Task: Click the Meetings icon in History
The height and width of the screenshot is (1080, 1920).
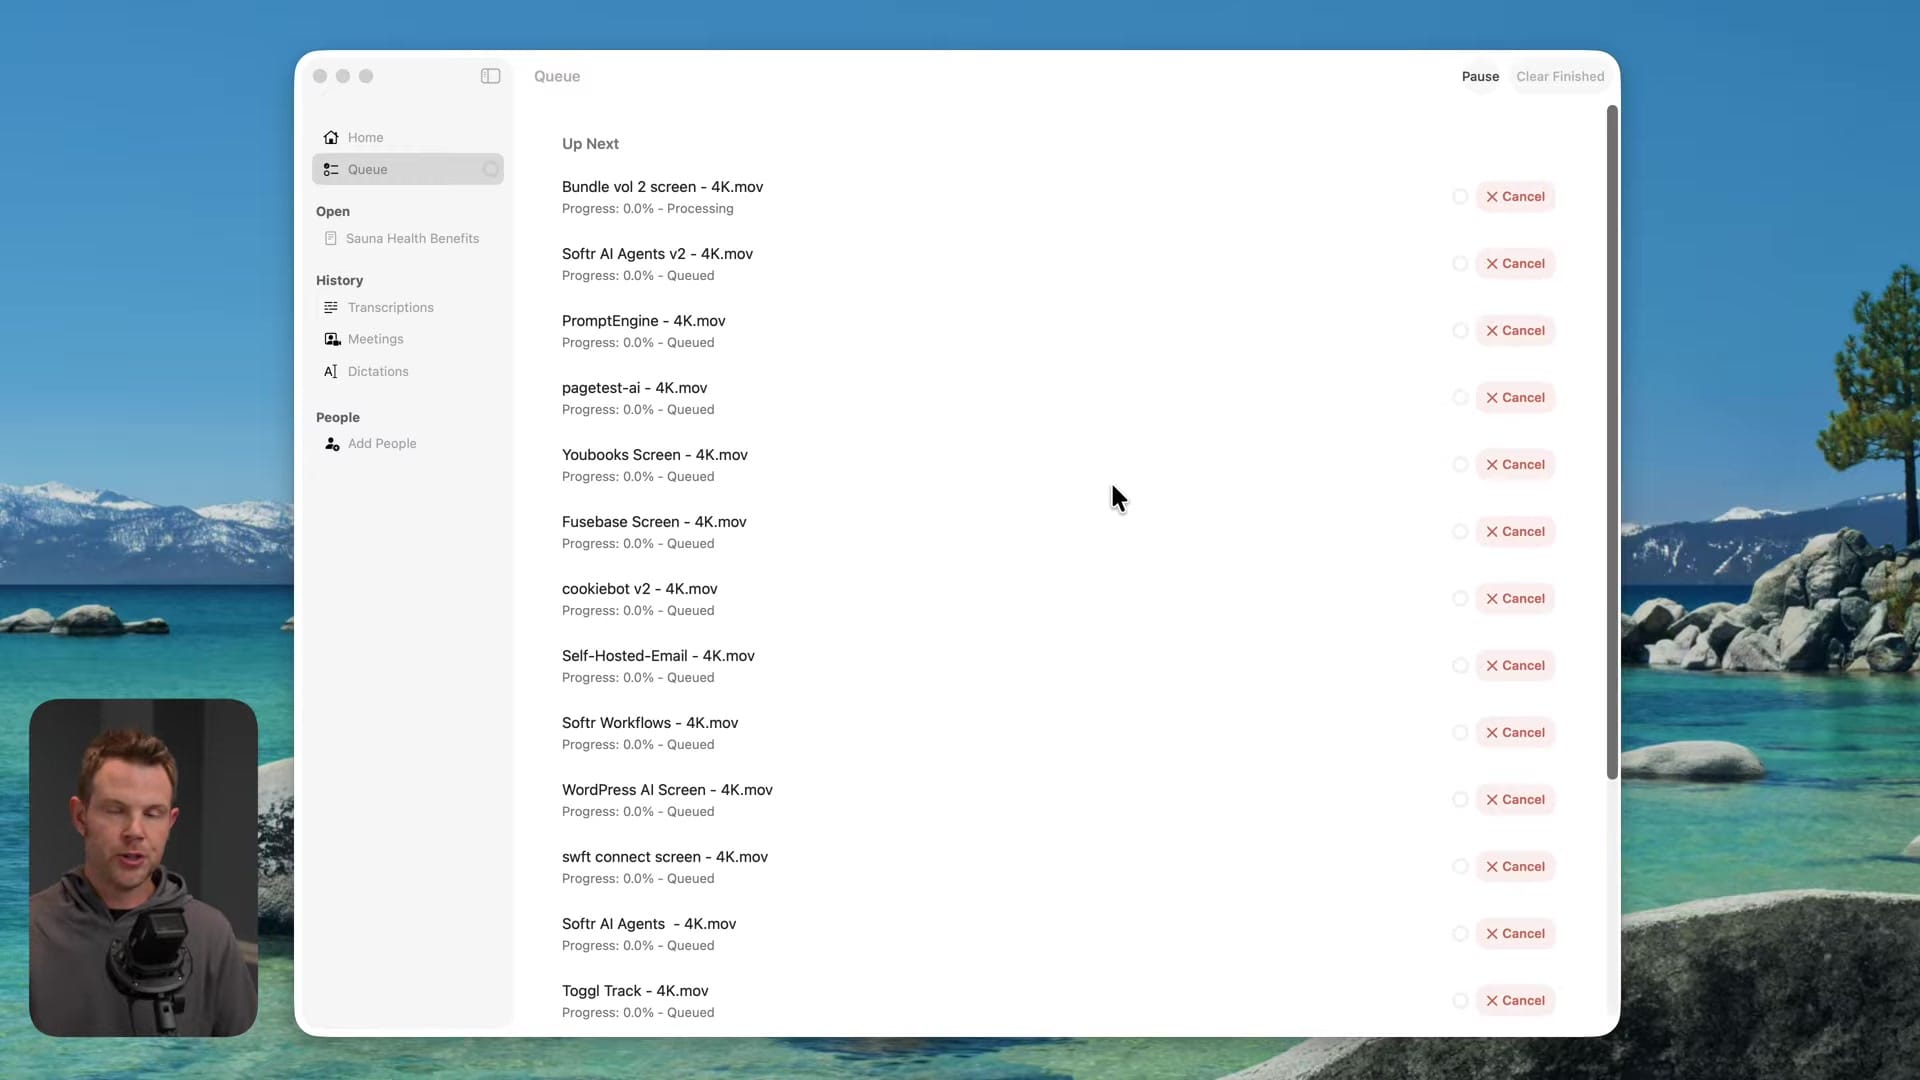Action: coord(332,339)
